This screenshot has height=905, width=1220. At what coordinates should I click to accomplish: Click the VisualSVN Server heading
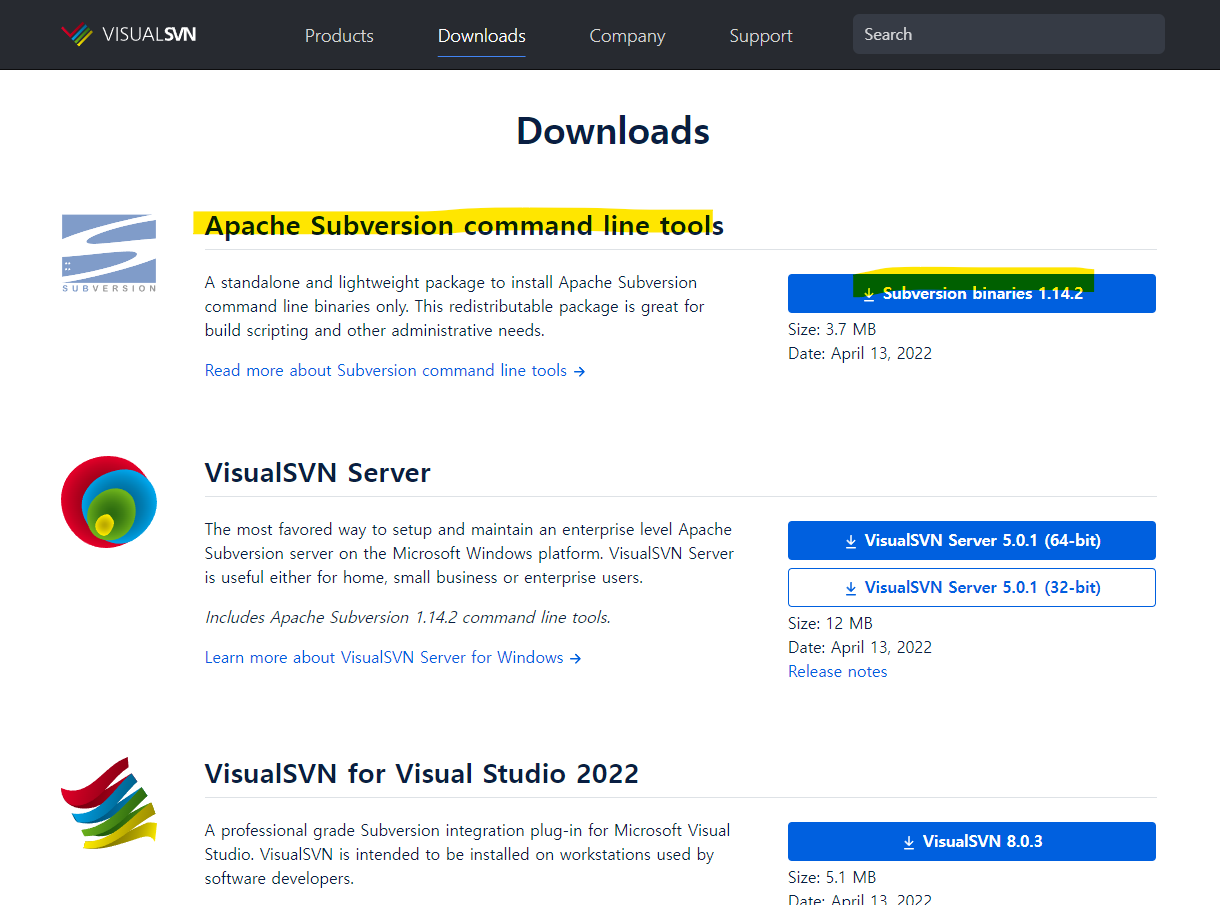point(318,472)
